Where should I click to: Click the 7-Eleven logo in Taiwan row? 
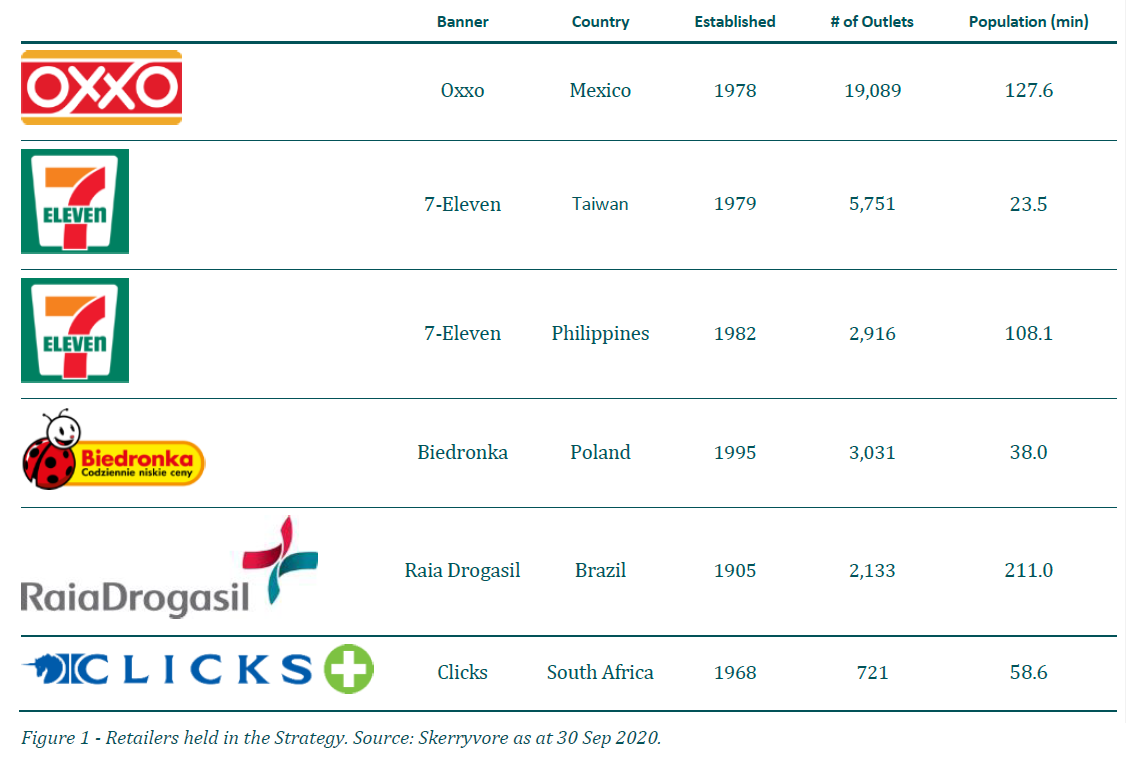pos(75,202)
